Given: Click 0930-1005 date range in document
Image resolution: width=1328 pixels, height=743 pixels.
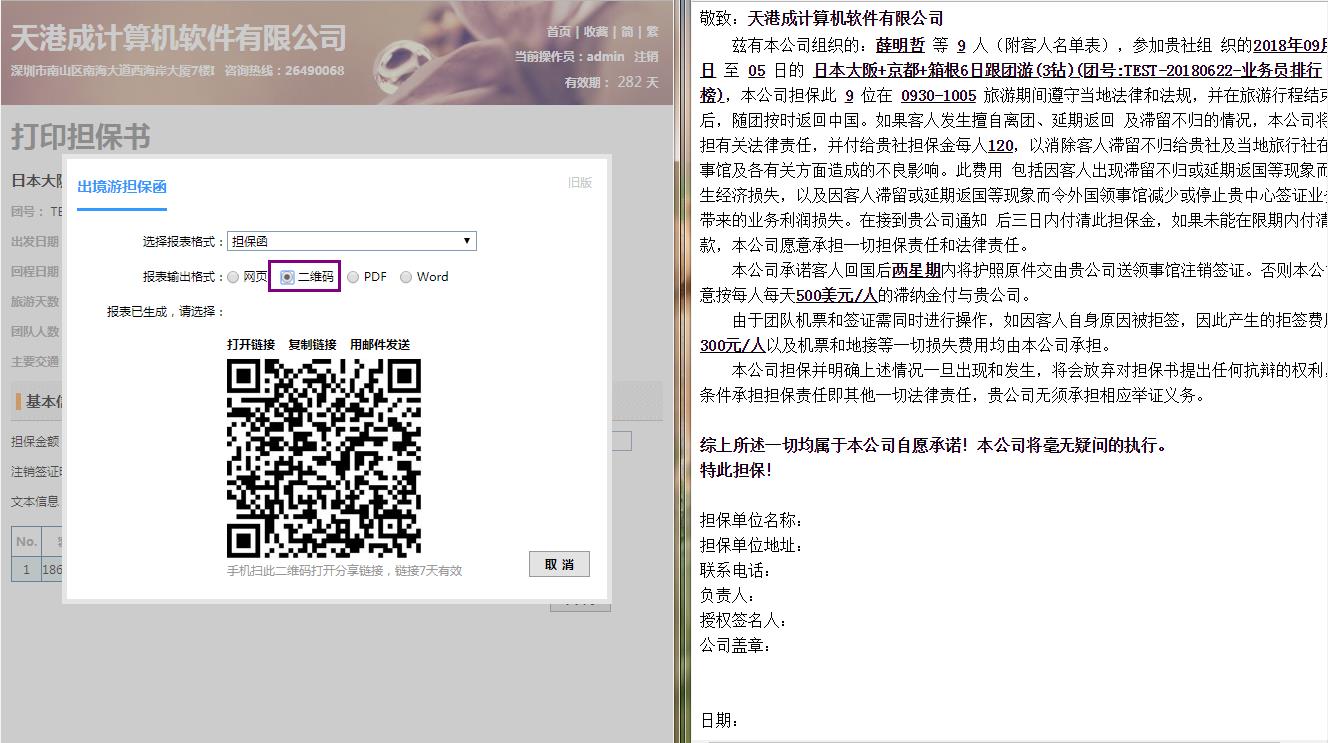Looking at the screenshot, I should [x=938, y=96].
